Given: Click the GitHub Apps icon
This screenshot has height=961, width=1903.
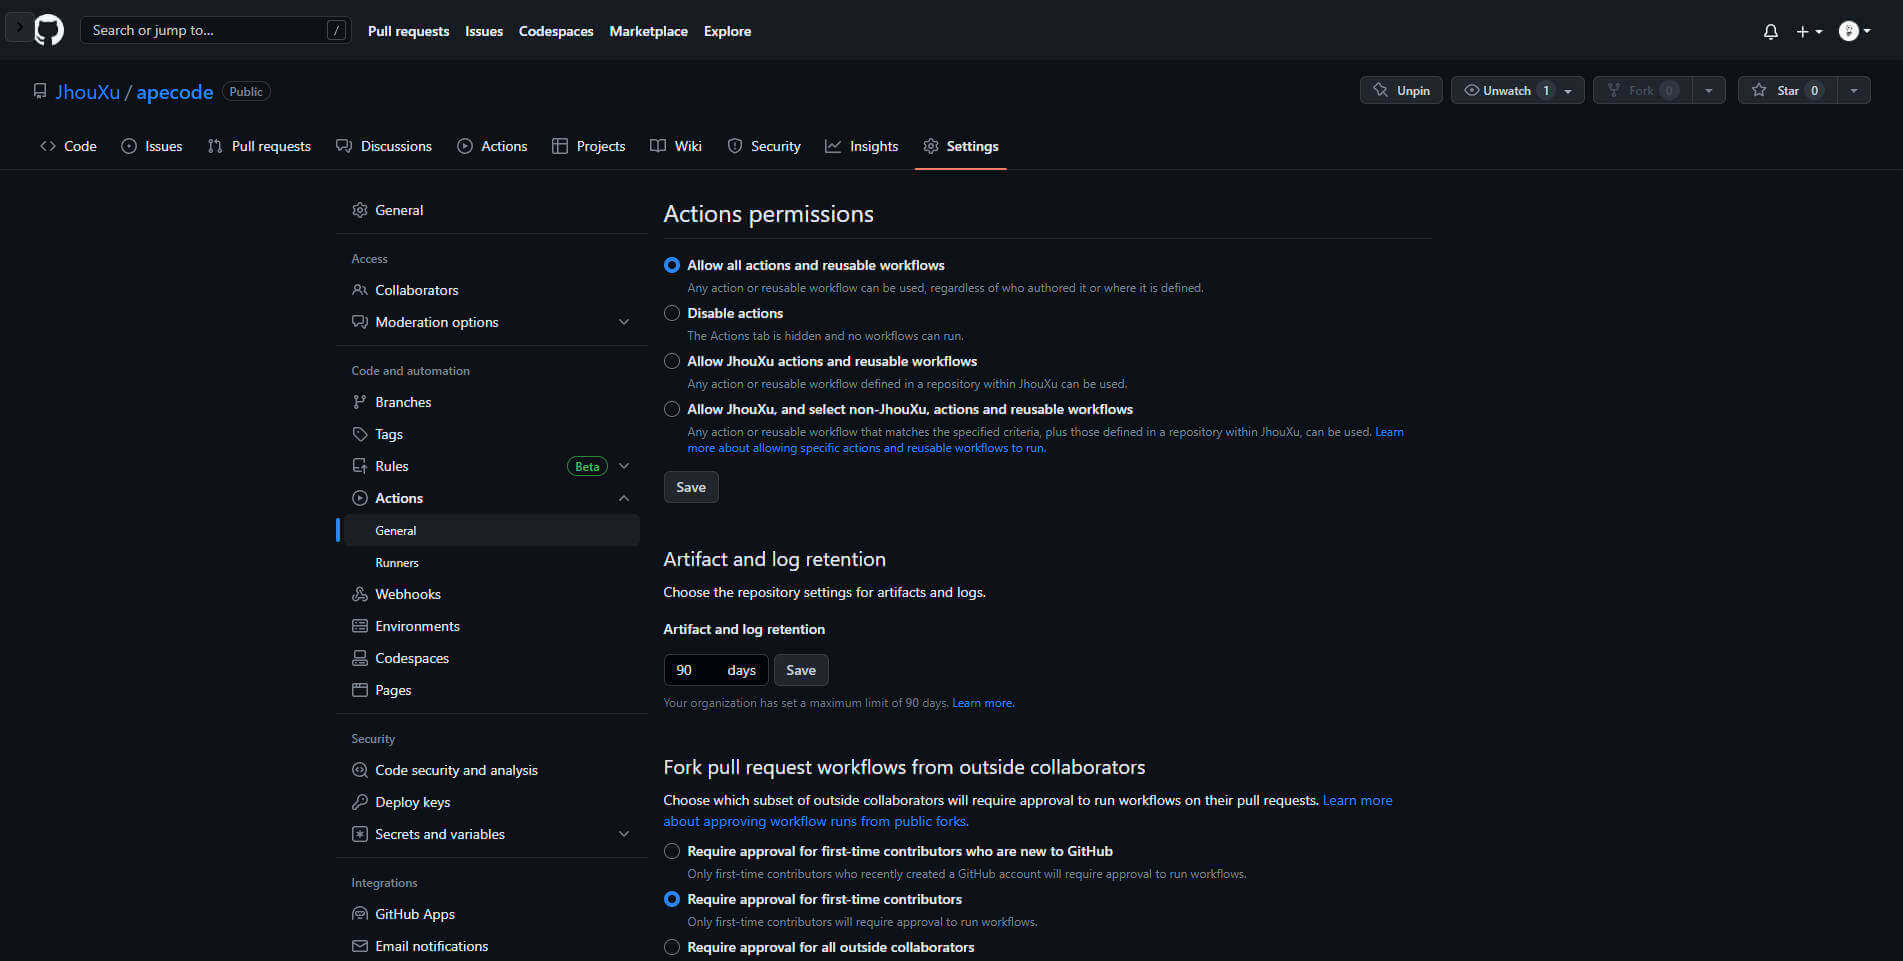Looking at the screenshot, I should 360,914.
